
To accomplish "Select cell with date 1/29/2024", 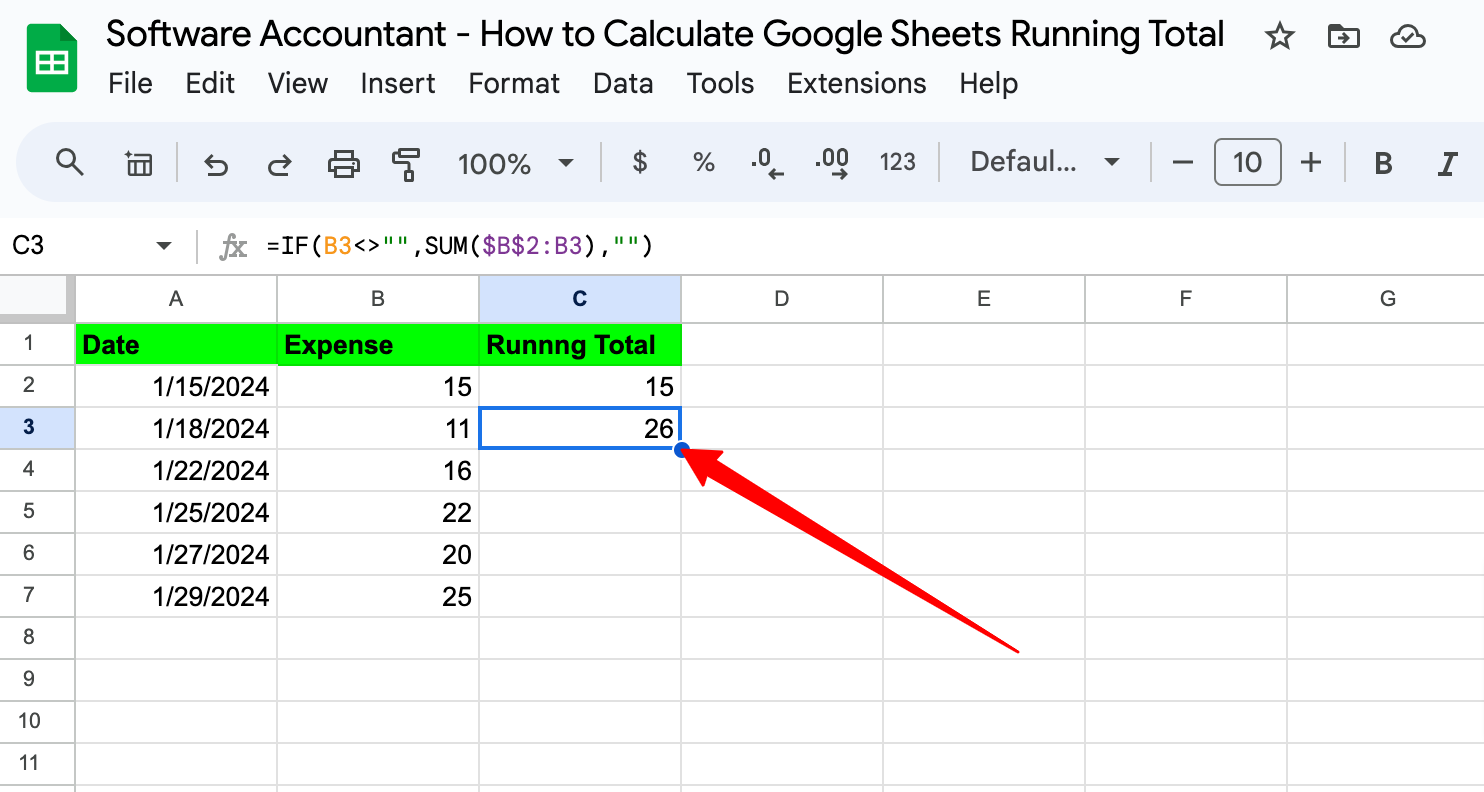I will (176, 596).
